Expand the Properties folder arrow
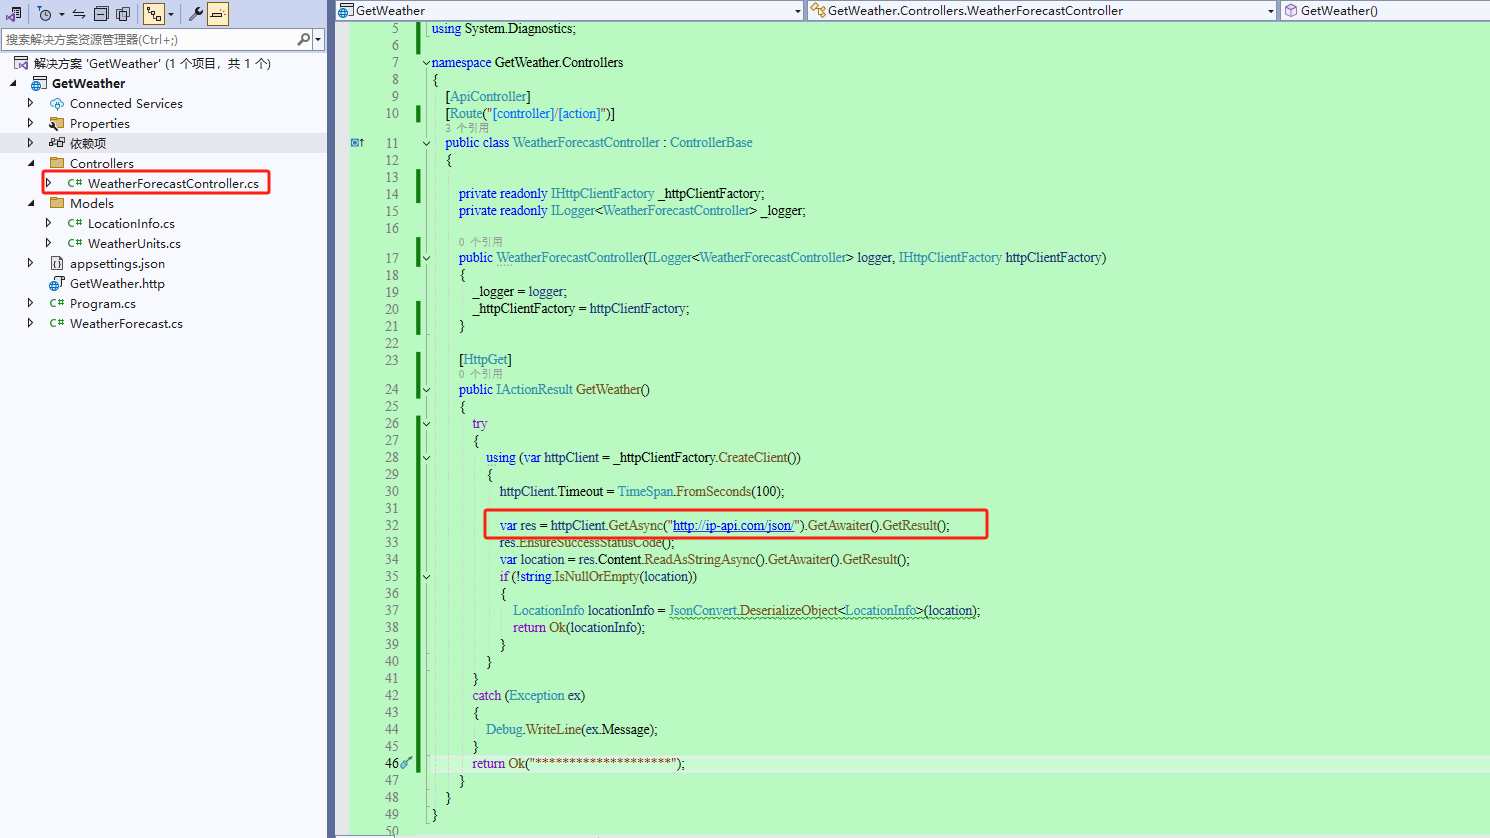 click(31, 123)
